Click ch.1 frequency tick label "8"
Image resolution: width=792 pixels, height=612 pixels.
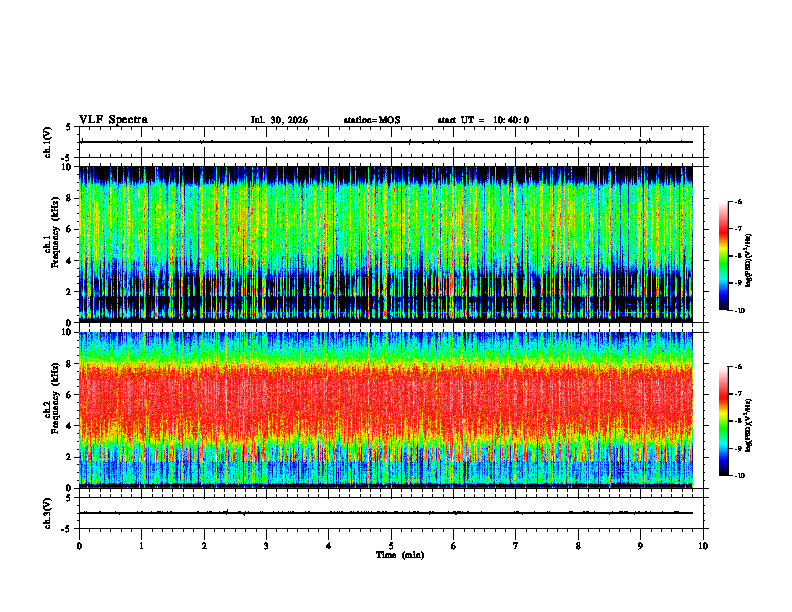tap(70, 198)
